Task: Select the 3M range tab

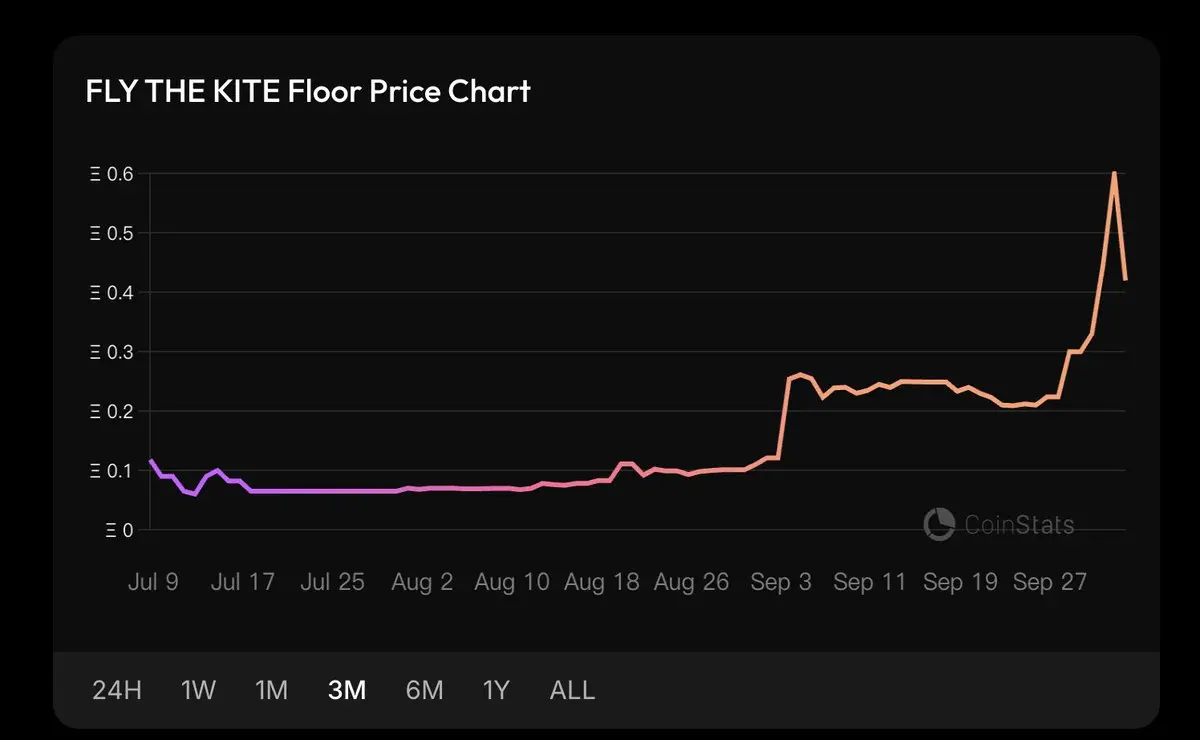Action: [347, 690]
